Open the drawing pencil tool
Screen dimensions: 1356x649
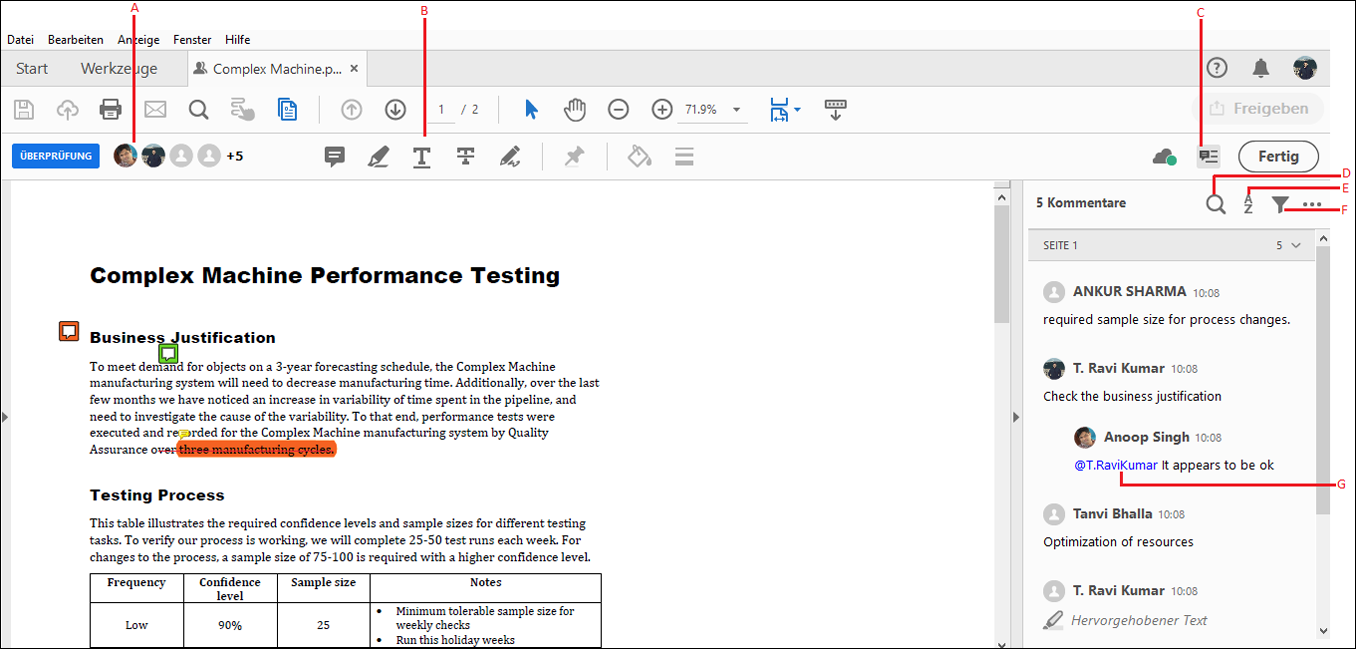point(510,156)
